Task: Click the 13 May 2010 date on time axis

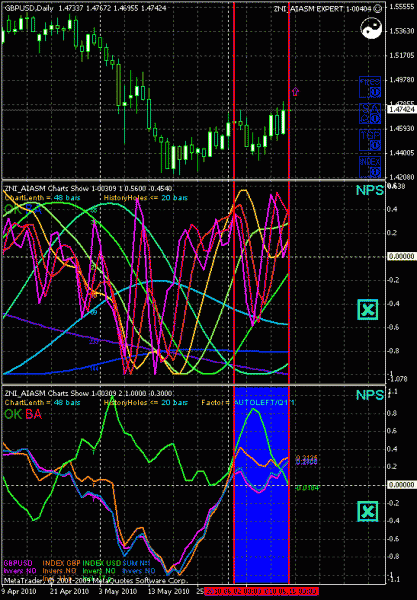Action: point(168,592)
